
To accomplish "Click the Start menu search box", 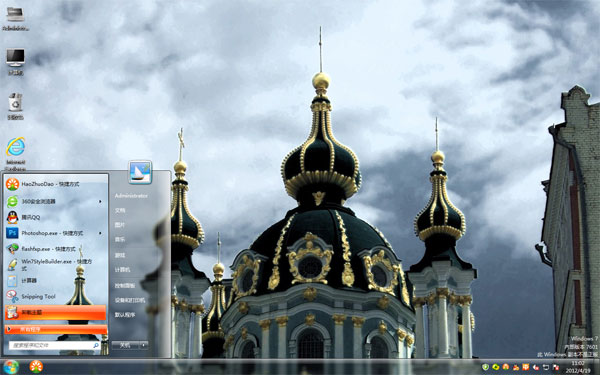I will click(x=54, y=345).
